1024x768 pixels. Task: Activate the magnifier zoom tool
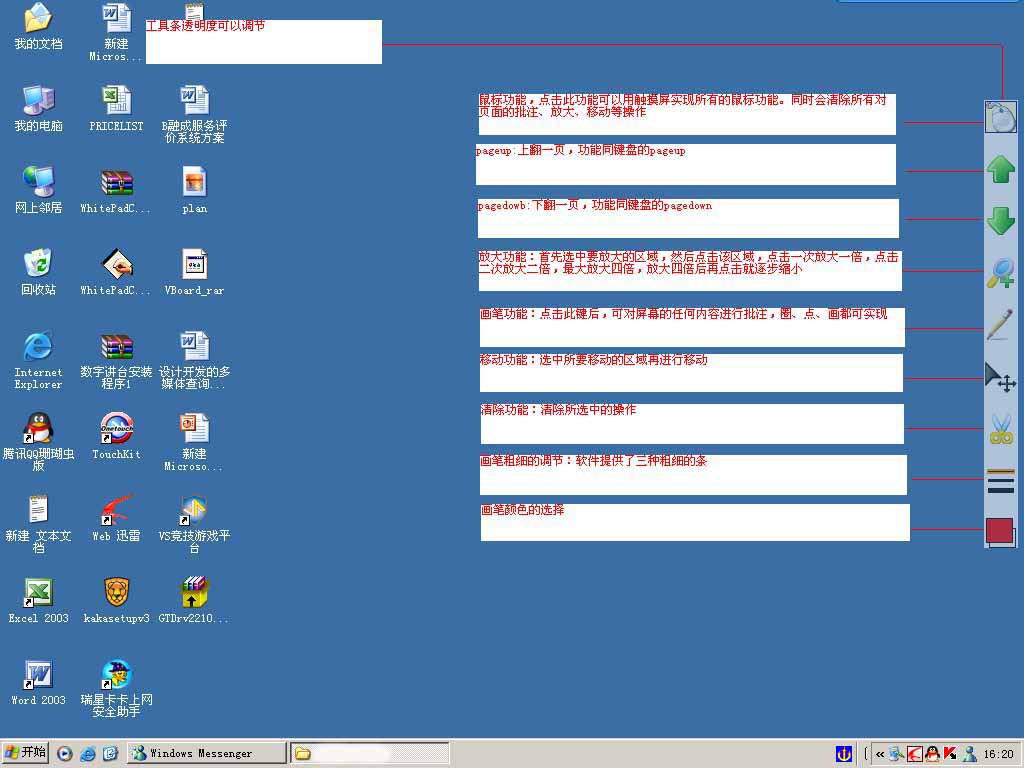(x=1000, y=273)
